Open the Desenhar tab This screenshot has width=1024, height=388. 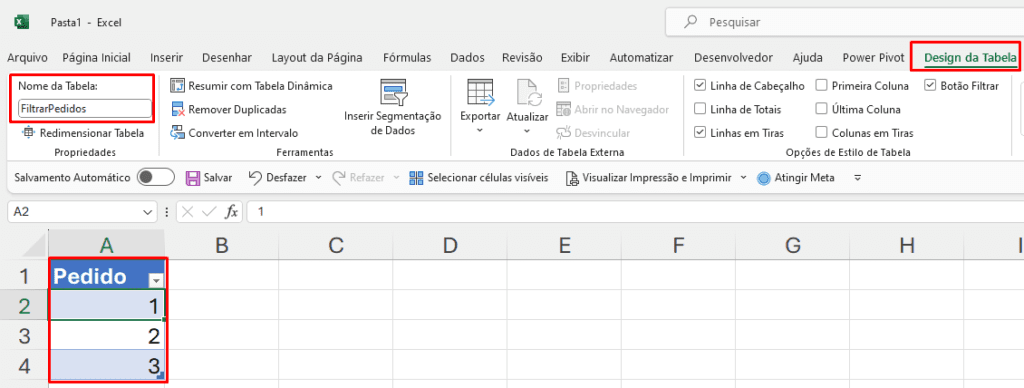pos(227,57)
